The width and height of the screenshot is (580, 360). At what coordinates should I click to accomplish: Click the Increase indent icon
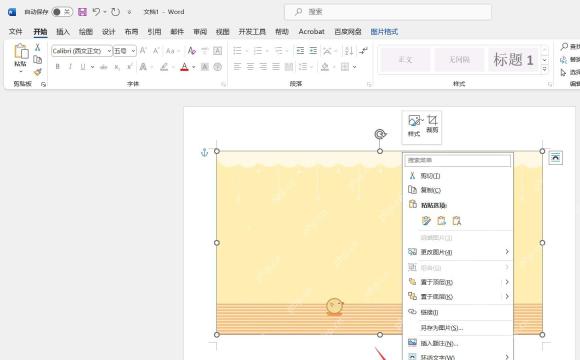[313, 51]
